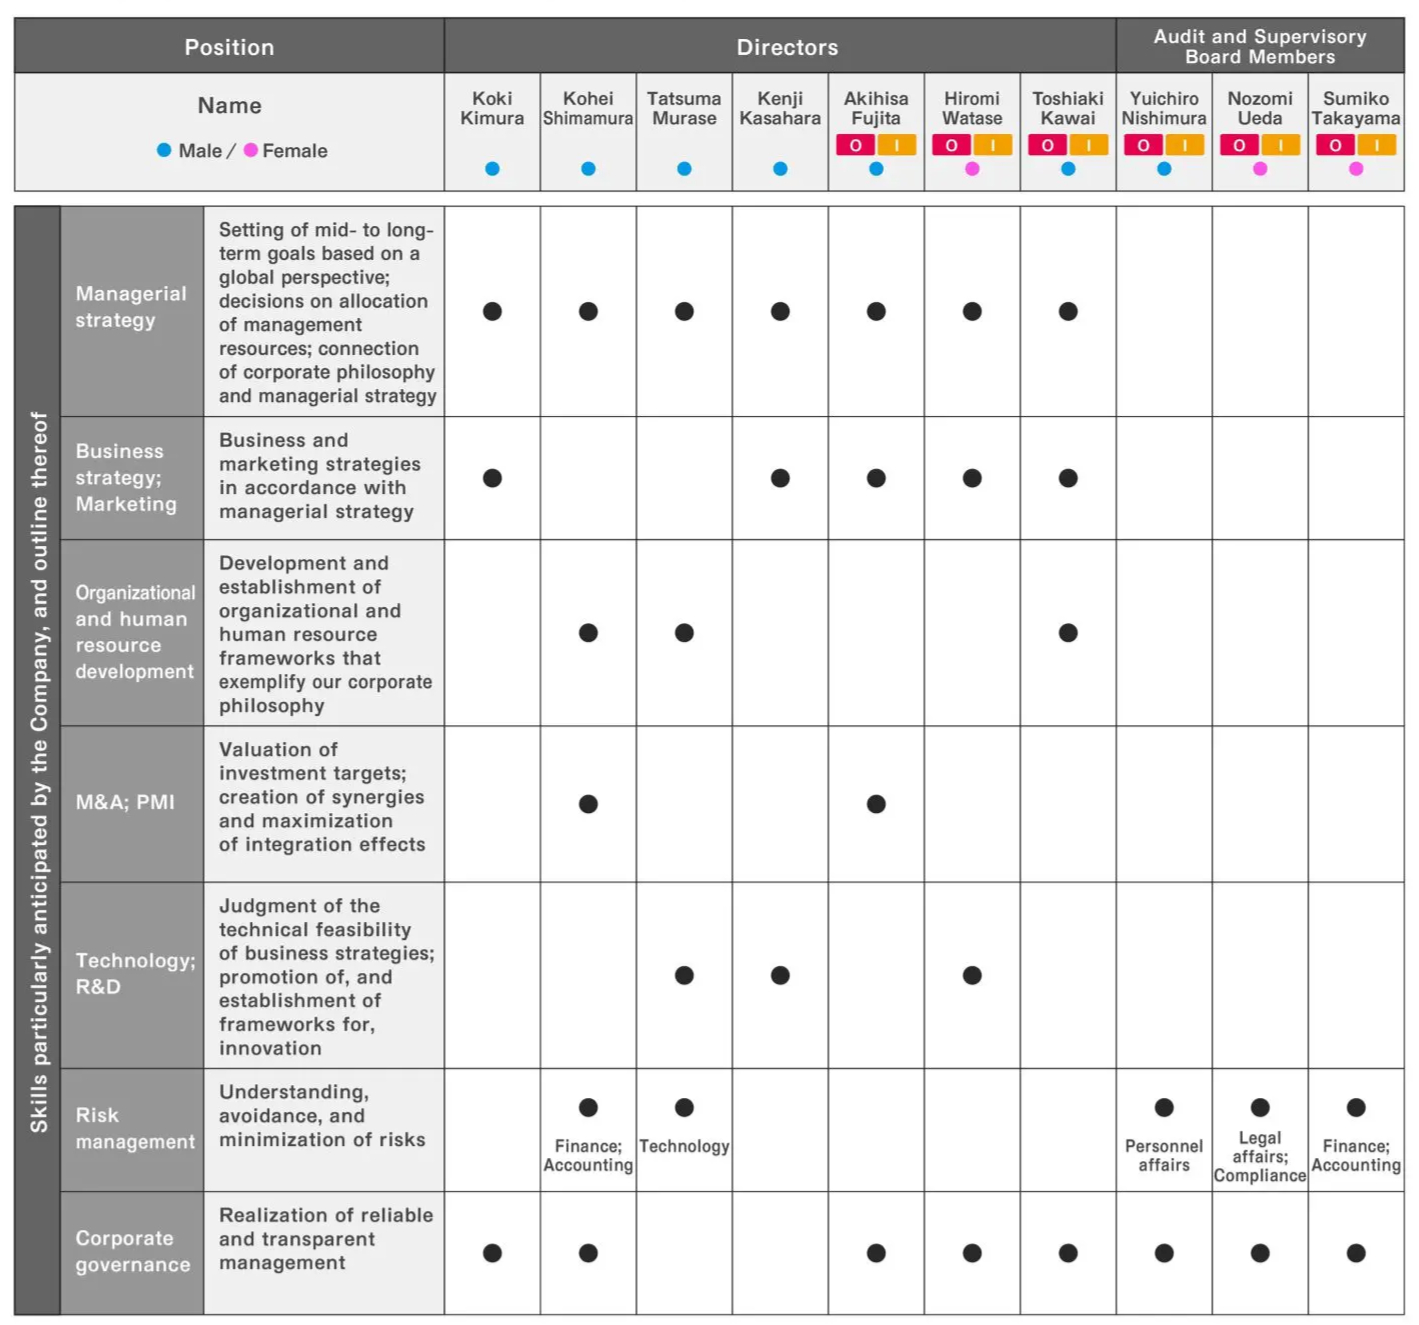
Task: Click Toshiaki Kawai's Organizational and human resource dot
Action: point(1068,633)
